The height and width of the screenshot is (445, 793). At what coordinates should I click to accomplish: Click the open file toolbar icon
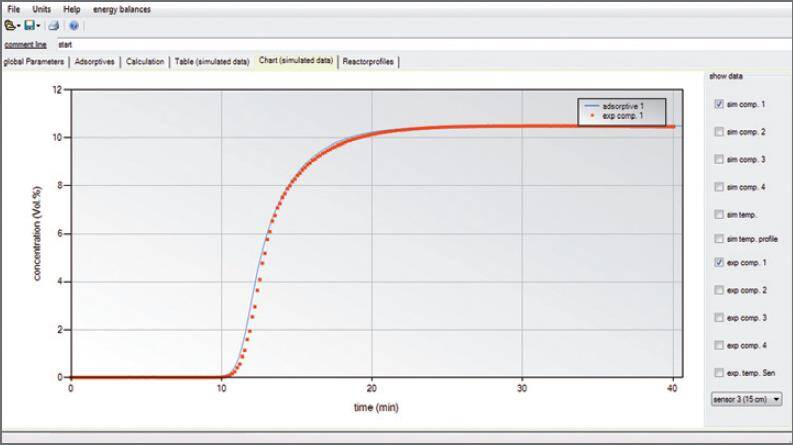(x=8, y=25)
